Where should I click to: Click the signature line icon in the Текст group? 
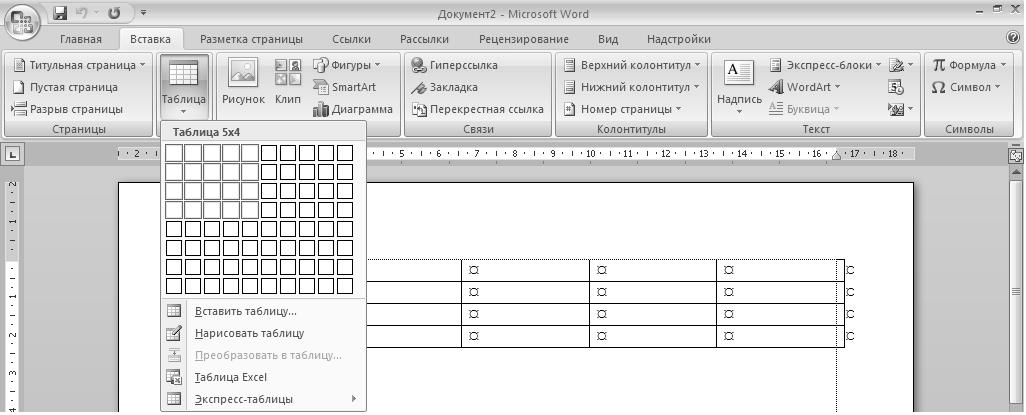pos(901,65)
